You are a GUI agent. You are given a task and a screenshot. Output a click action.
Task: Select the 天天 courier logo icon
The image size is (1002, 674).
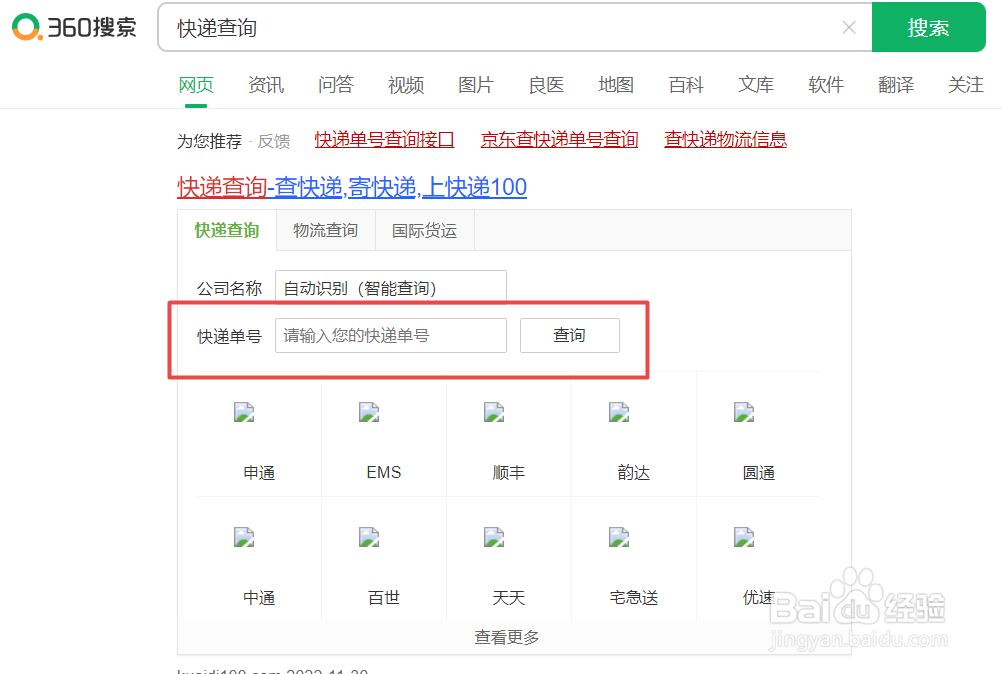[x=494, y=538]
